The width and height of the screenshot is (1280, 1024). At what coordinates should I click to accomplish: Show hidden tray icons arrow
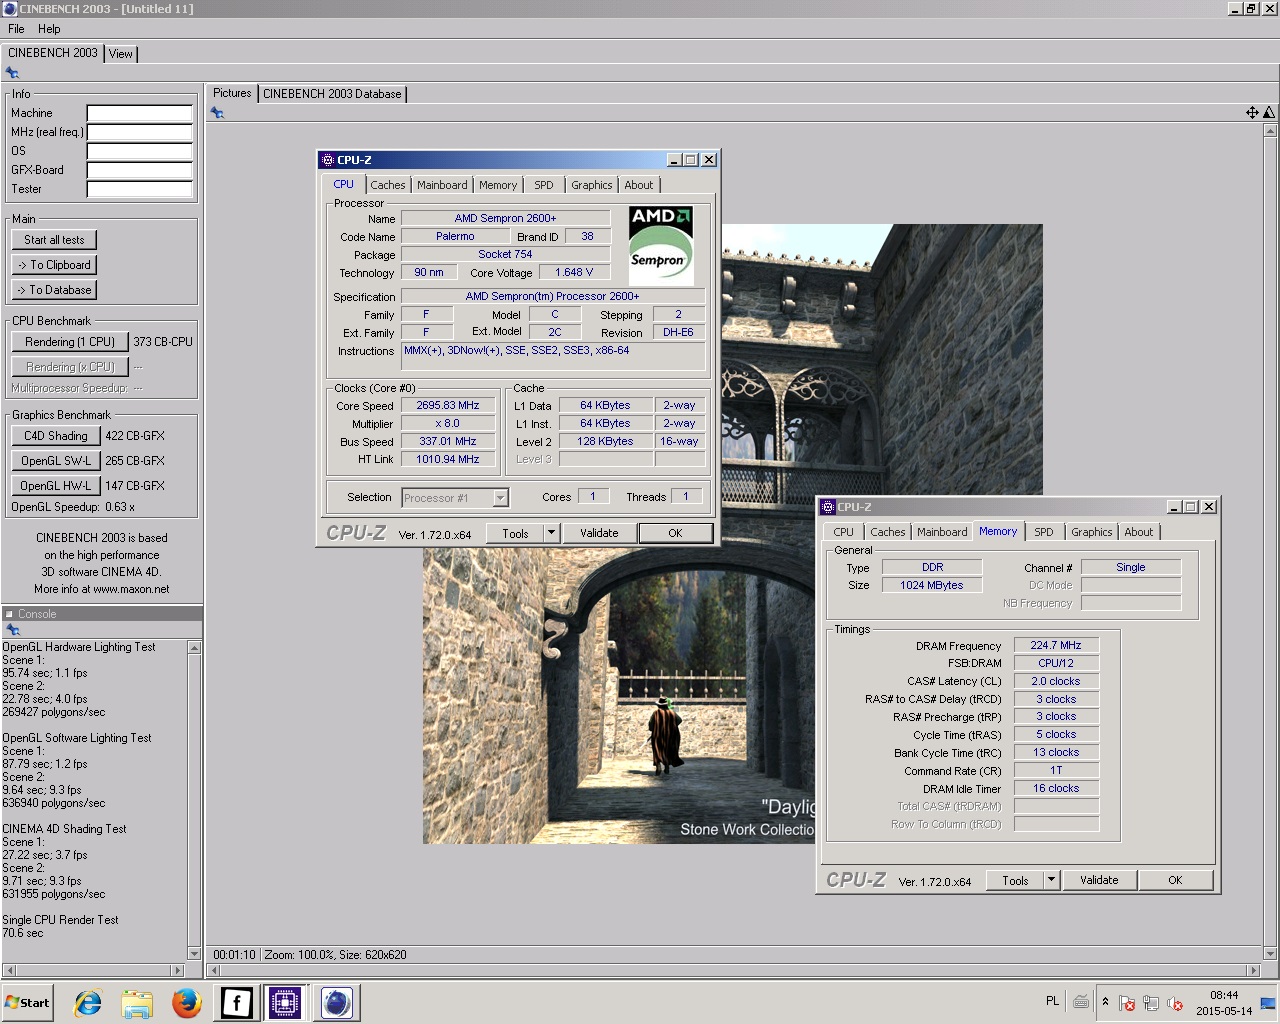click(1105, 1002)
